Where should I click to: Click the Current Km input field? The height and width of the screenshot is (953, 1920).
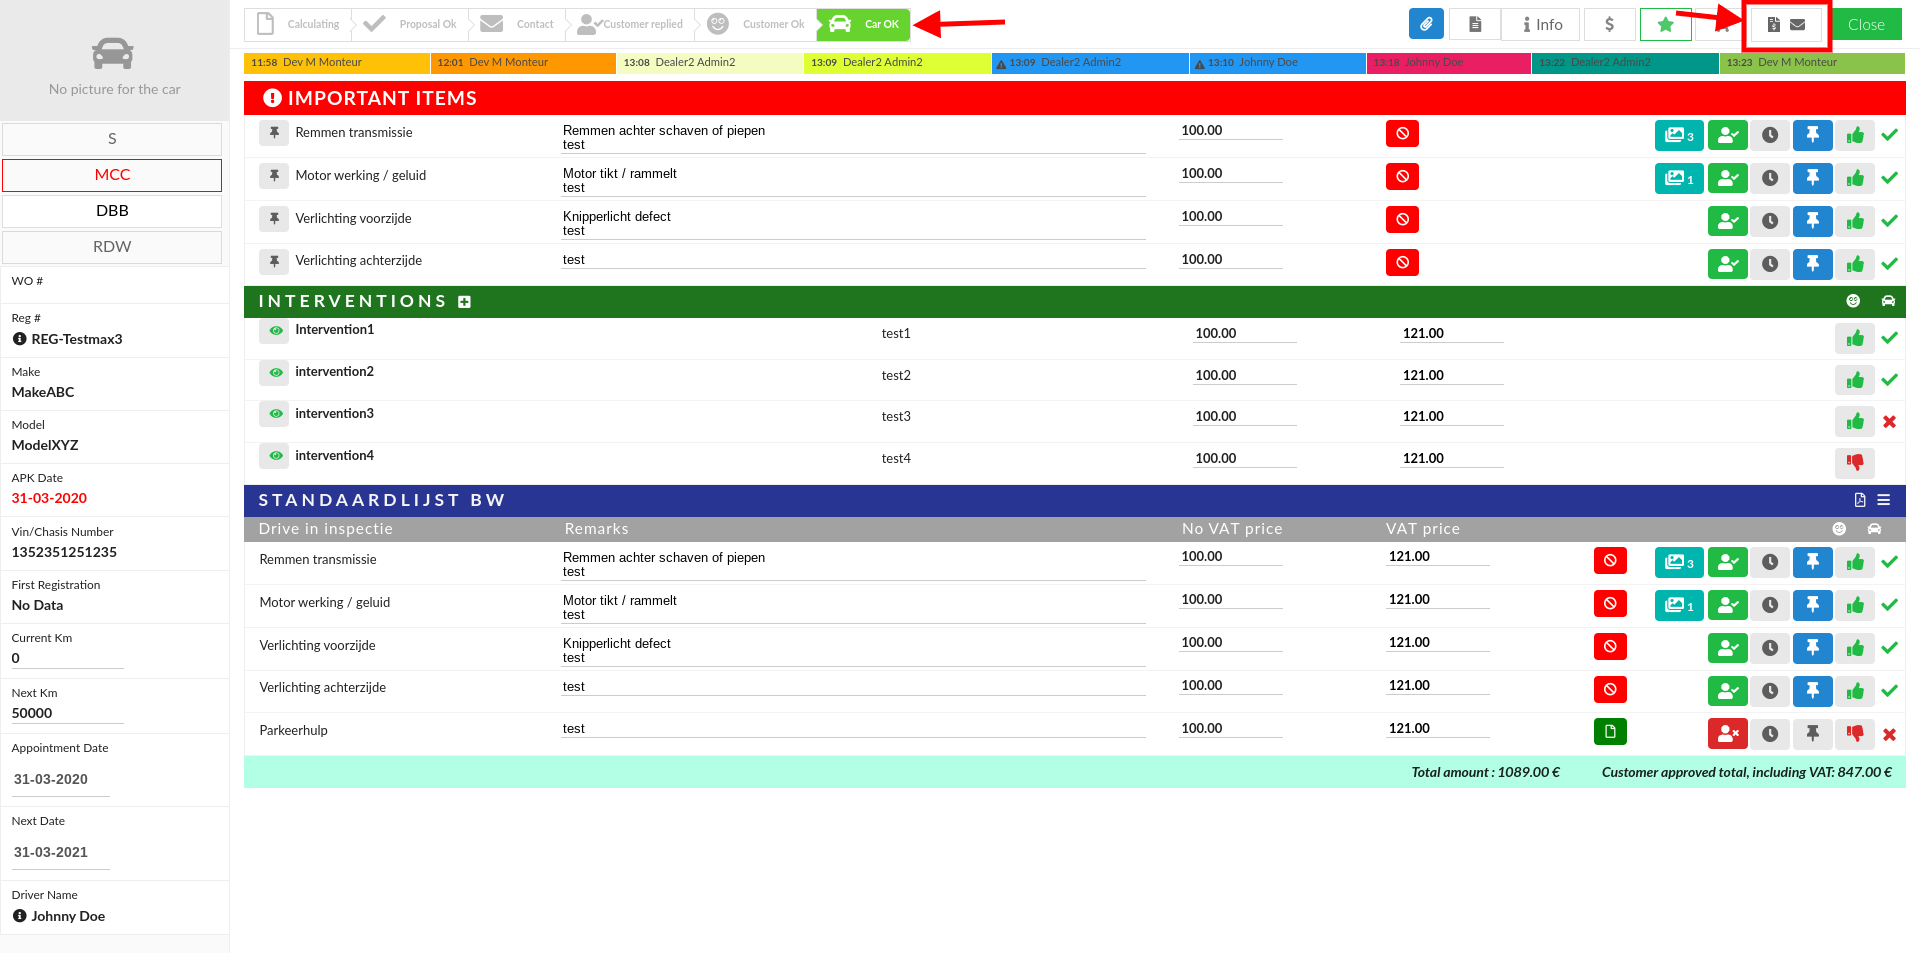(x=66, y=658)
